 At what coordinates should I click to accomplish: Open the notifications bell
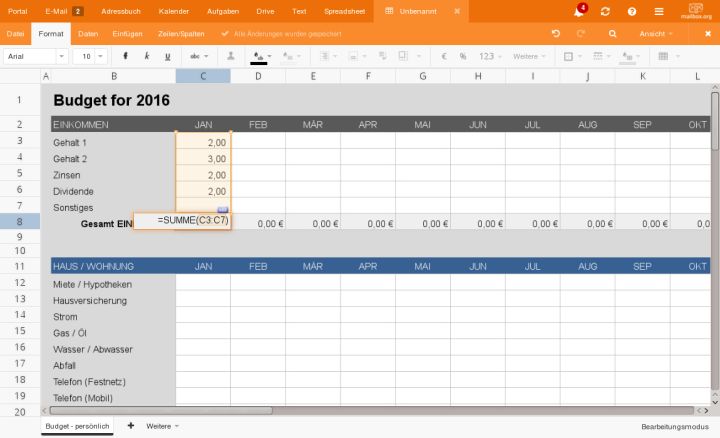click(579, 11)
